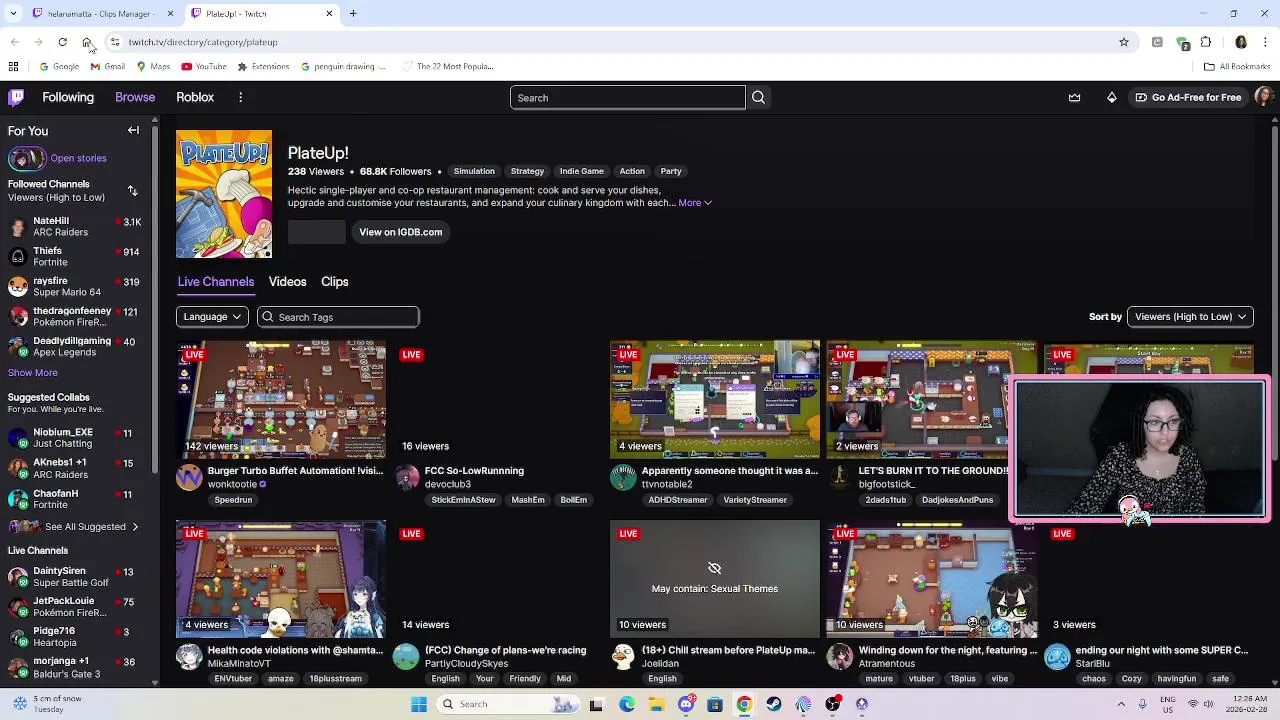Expand See All Suggested collabs
The image size is (1280, 720).
[91, 527]
